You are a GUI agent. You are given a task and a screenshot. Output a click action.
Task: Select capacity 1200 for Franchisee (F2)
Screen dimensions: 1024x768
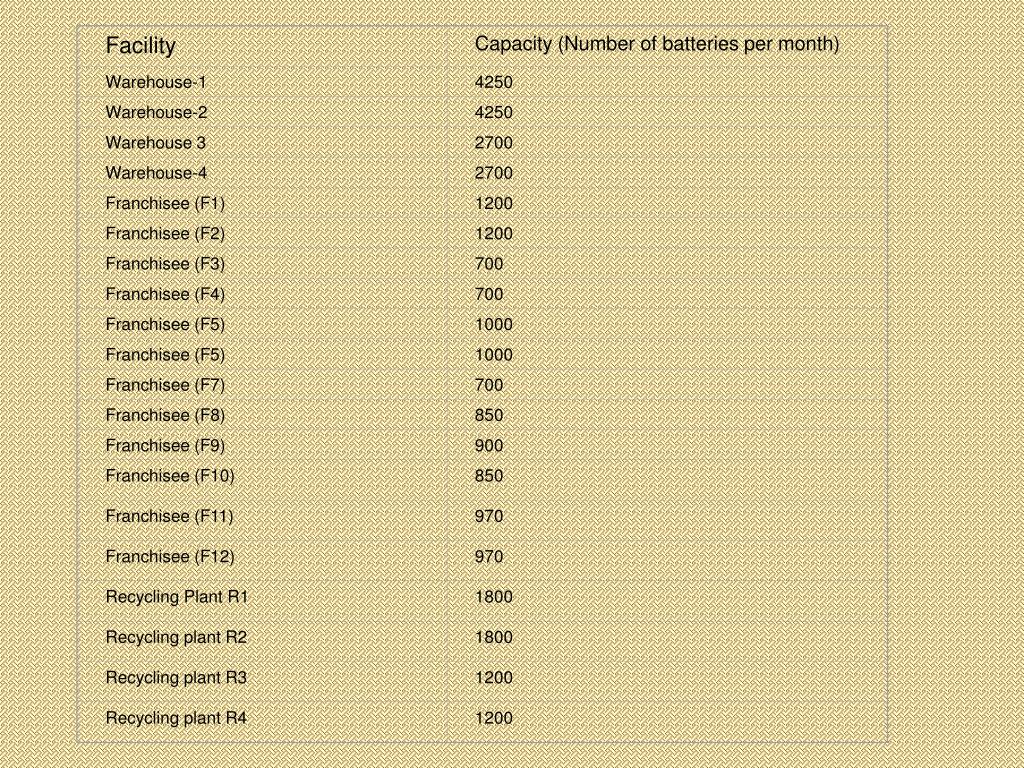494,234
